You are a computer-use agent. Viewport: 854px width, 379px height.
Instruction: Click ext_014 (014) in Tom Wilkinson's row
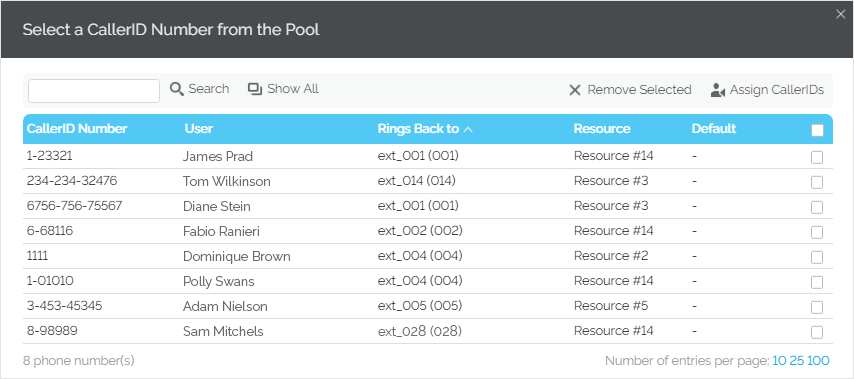pos(417,181)
